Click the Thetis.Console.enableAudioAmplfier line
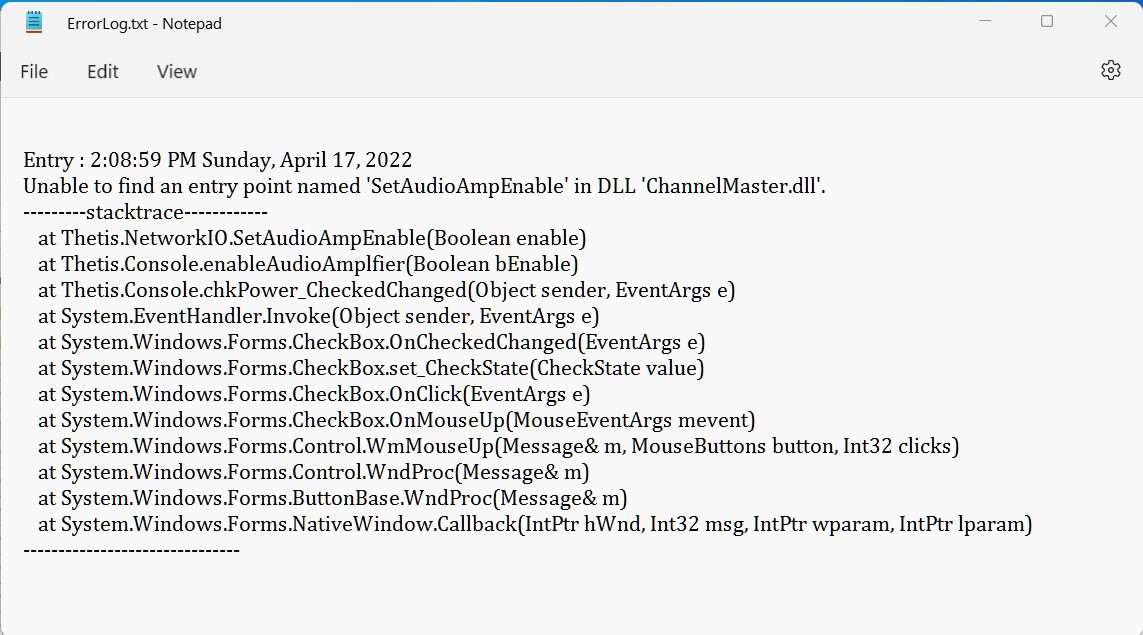The width and height of the screenshot is (1143, 635). tap(308, 264)
